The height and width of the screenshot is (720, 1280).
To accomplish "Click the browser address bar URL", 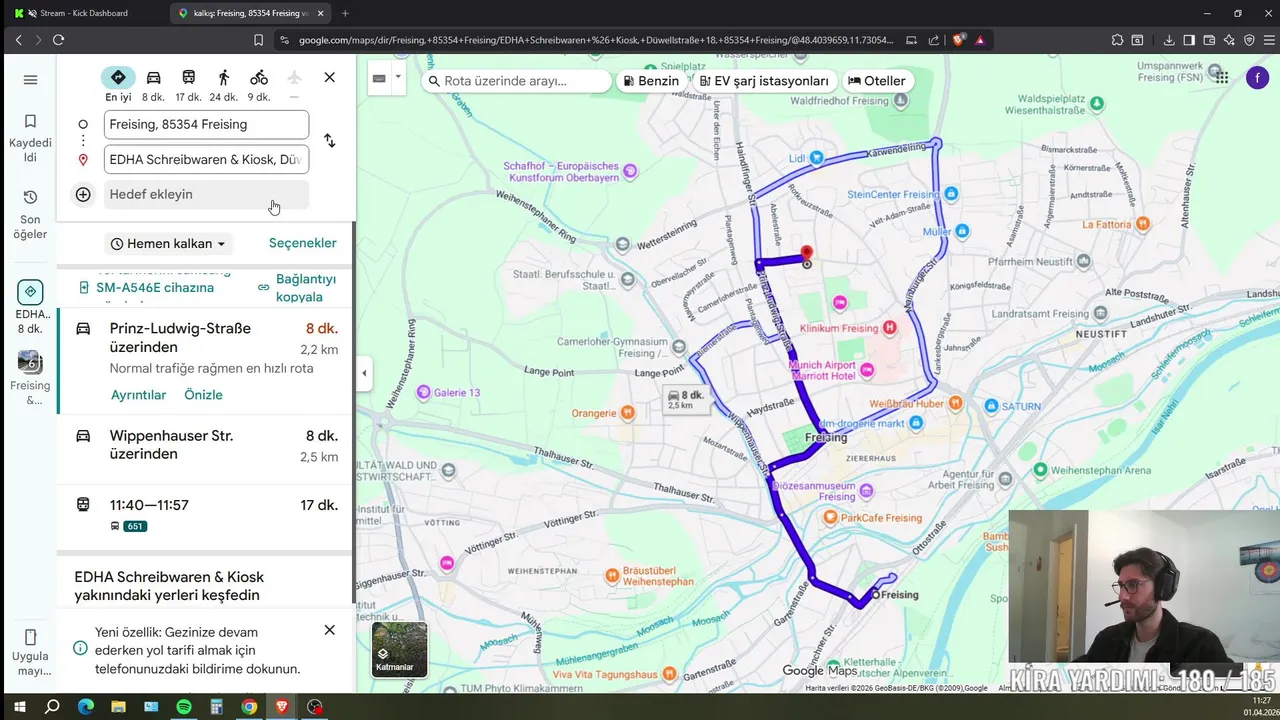I will tap(596, 40).
